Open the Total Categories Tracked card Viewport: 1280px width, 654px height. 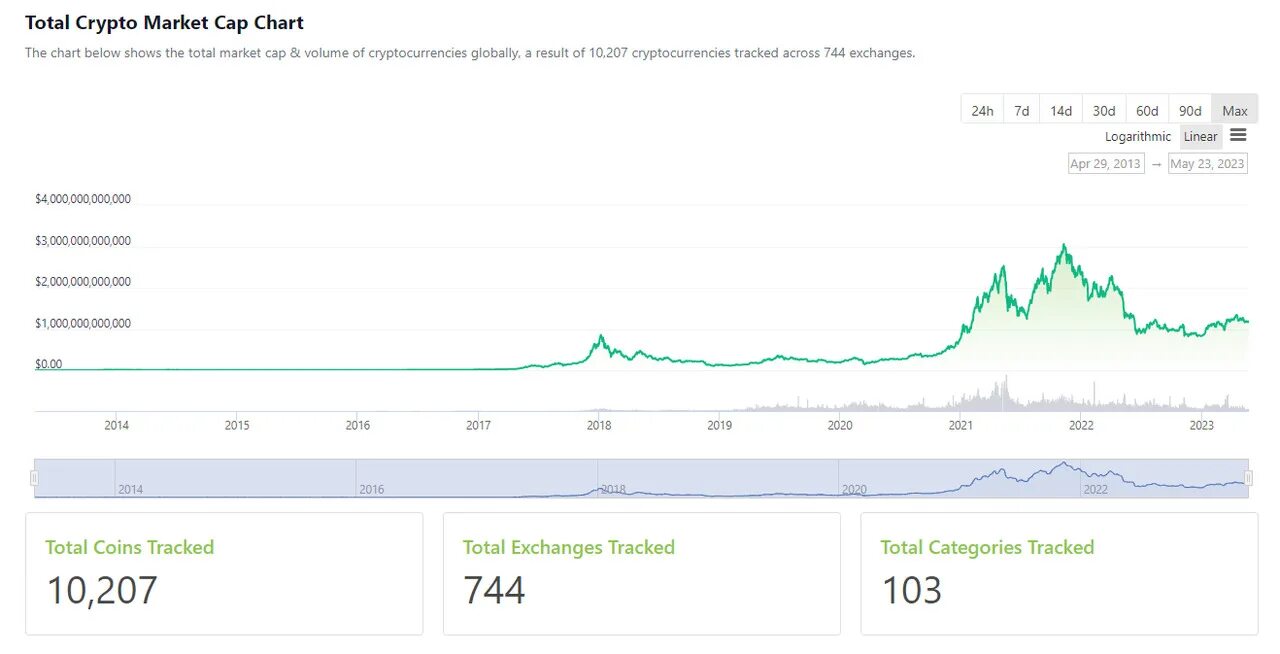(x=1059, y=573)
